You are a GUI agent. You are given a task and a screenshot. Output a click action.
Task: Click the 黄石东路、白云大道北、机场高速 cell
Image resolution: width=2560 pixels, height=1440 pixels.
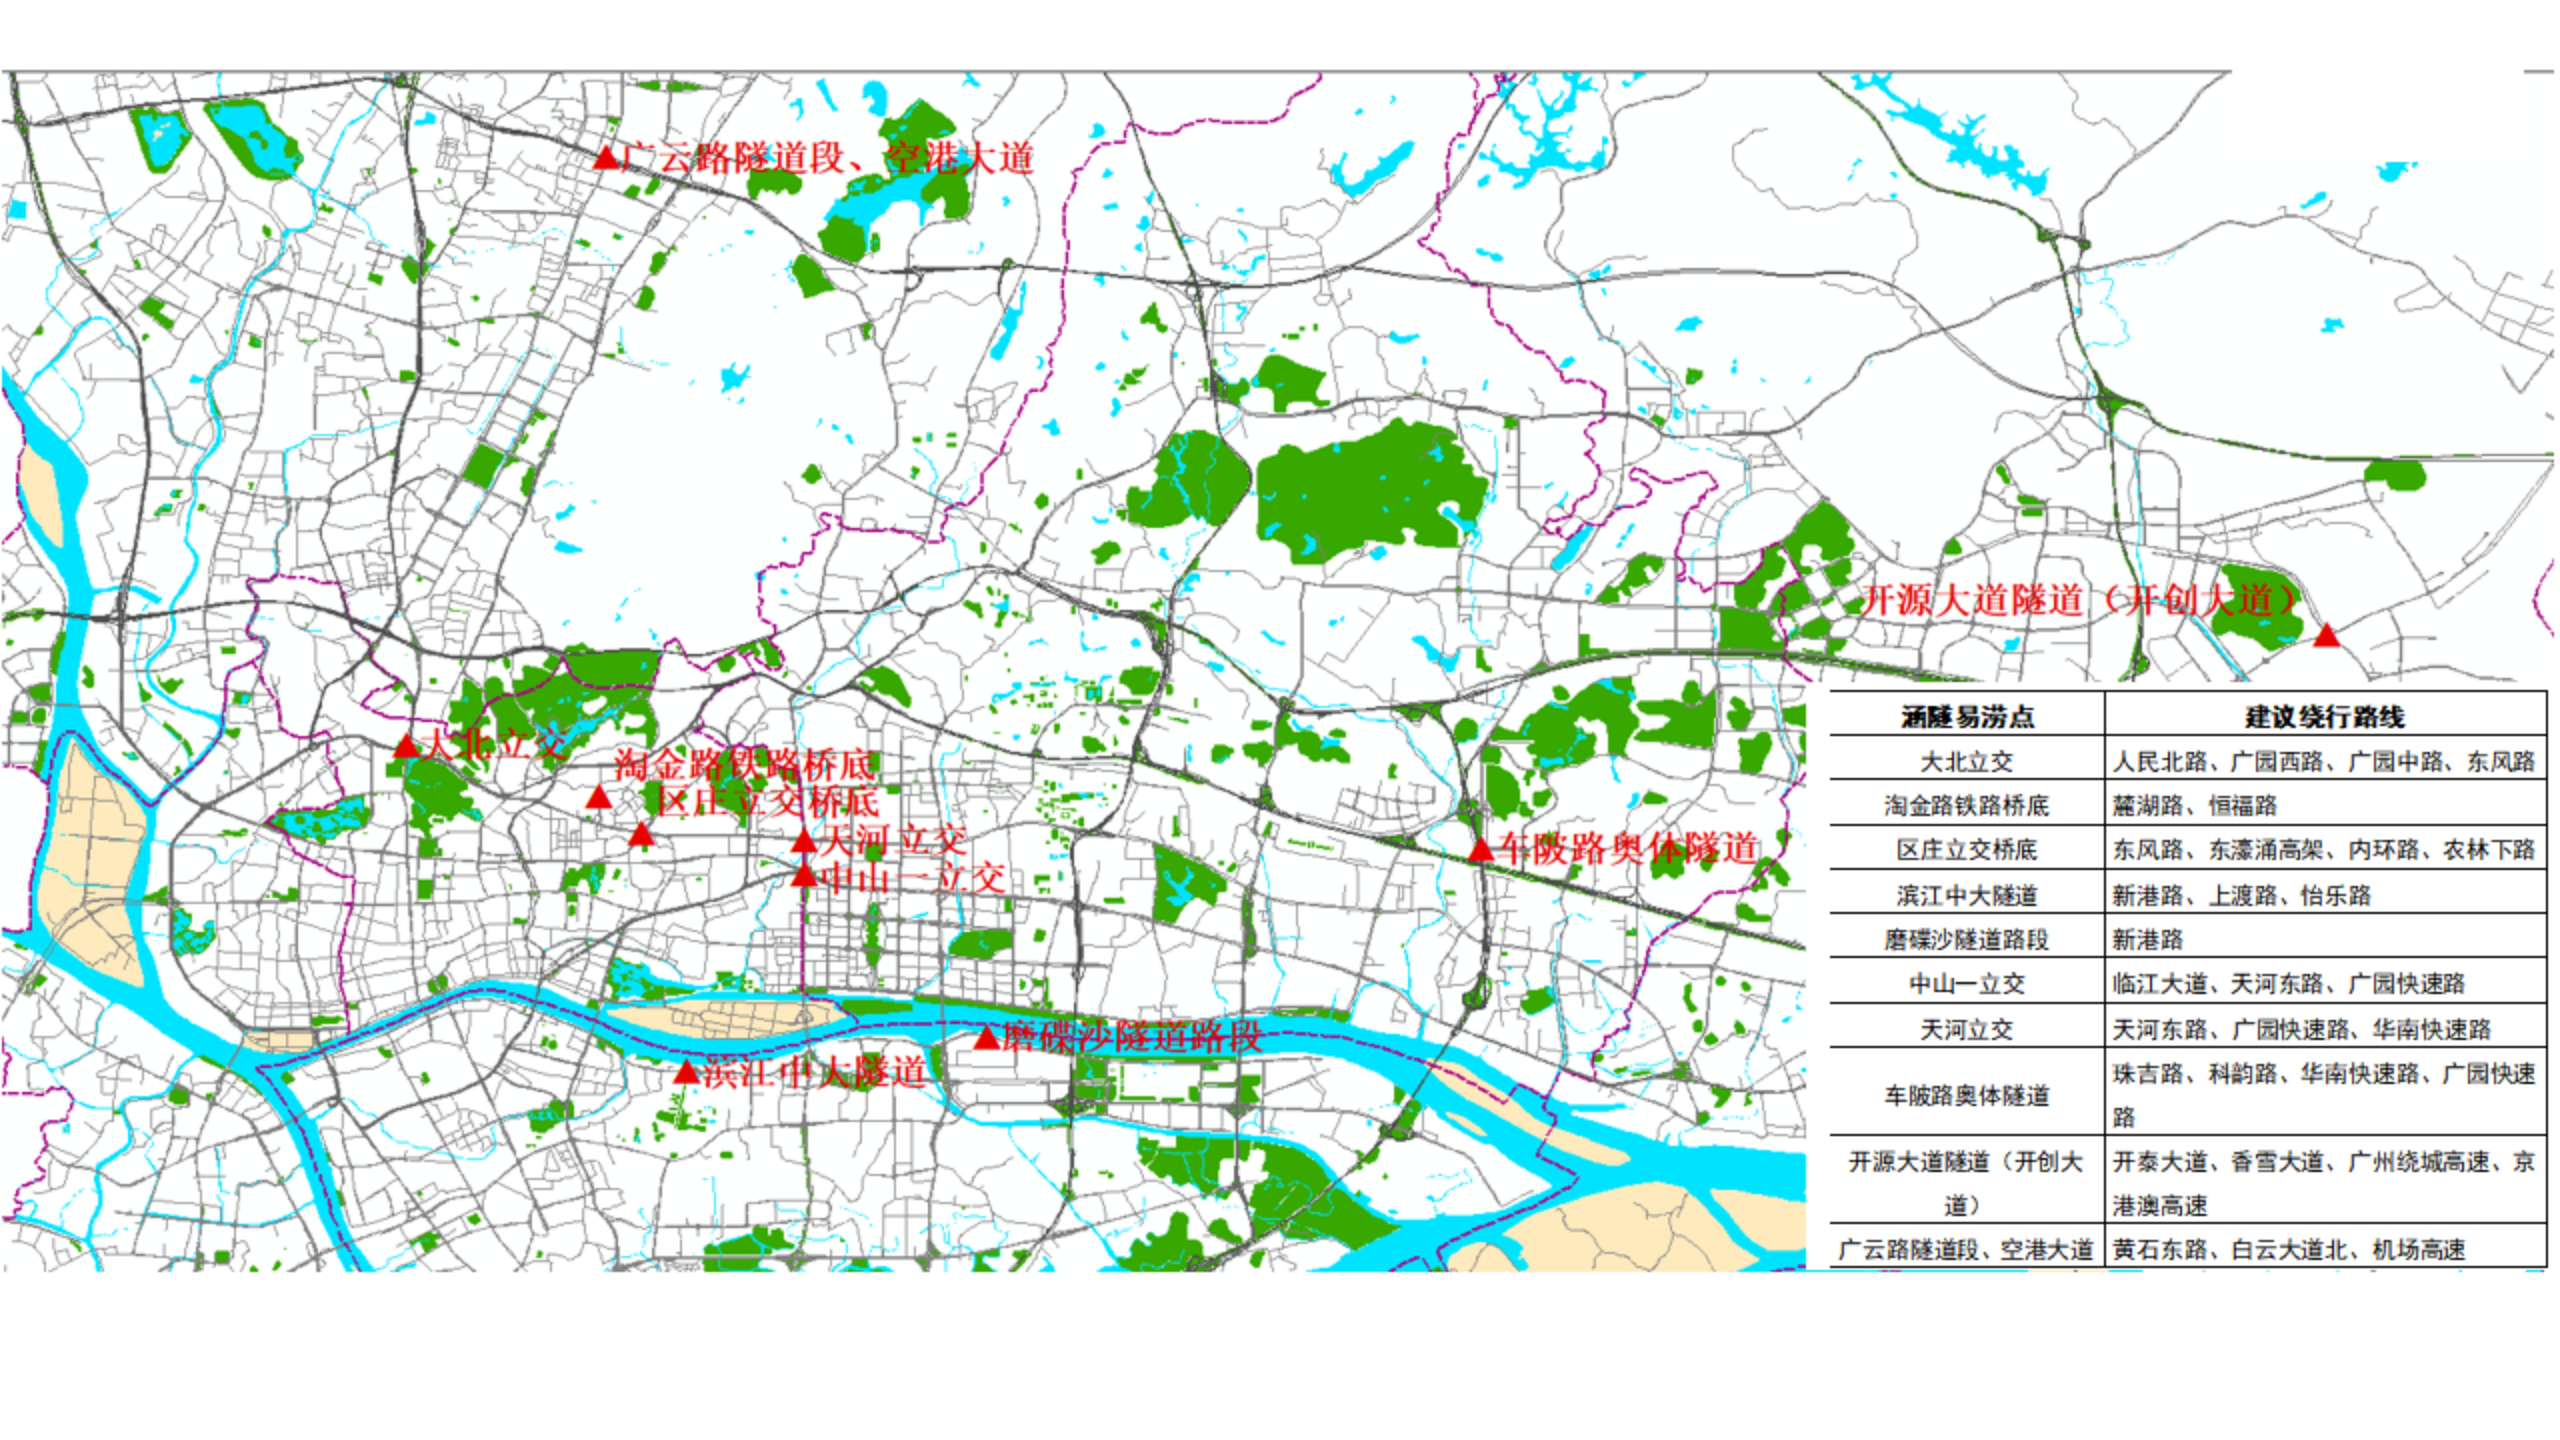pos(2288,1249)
